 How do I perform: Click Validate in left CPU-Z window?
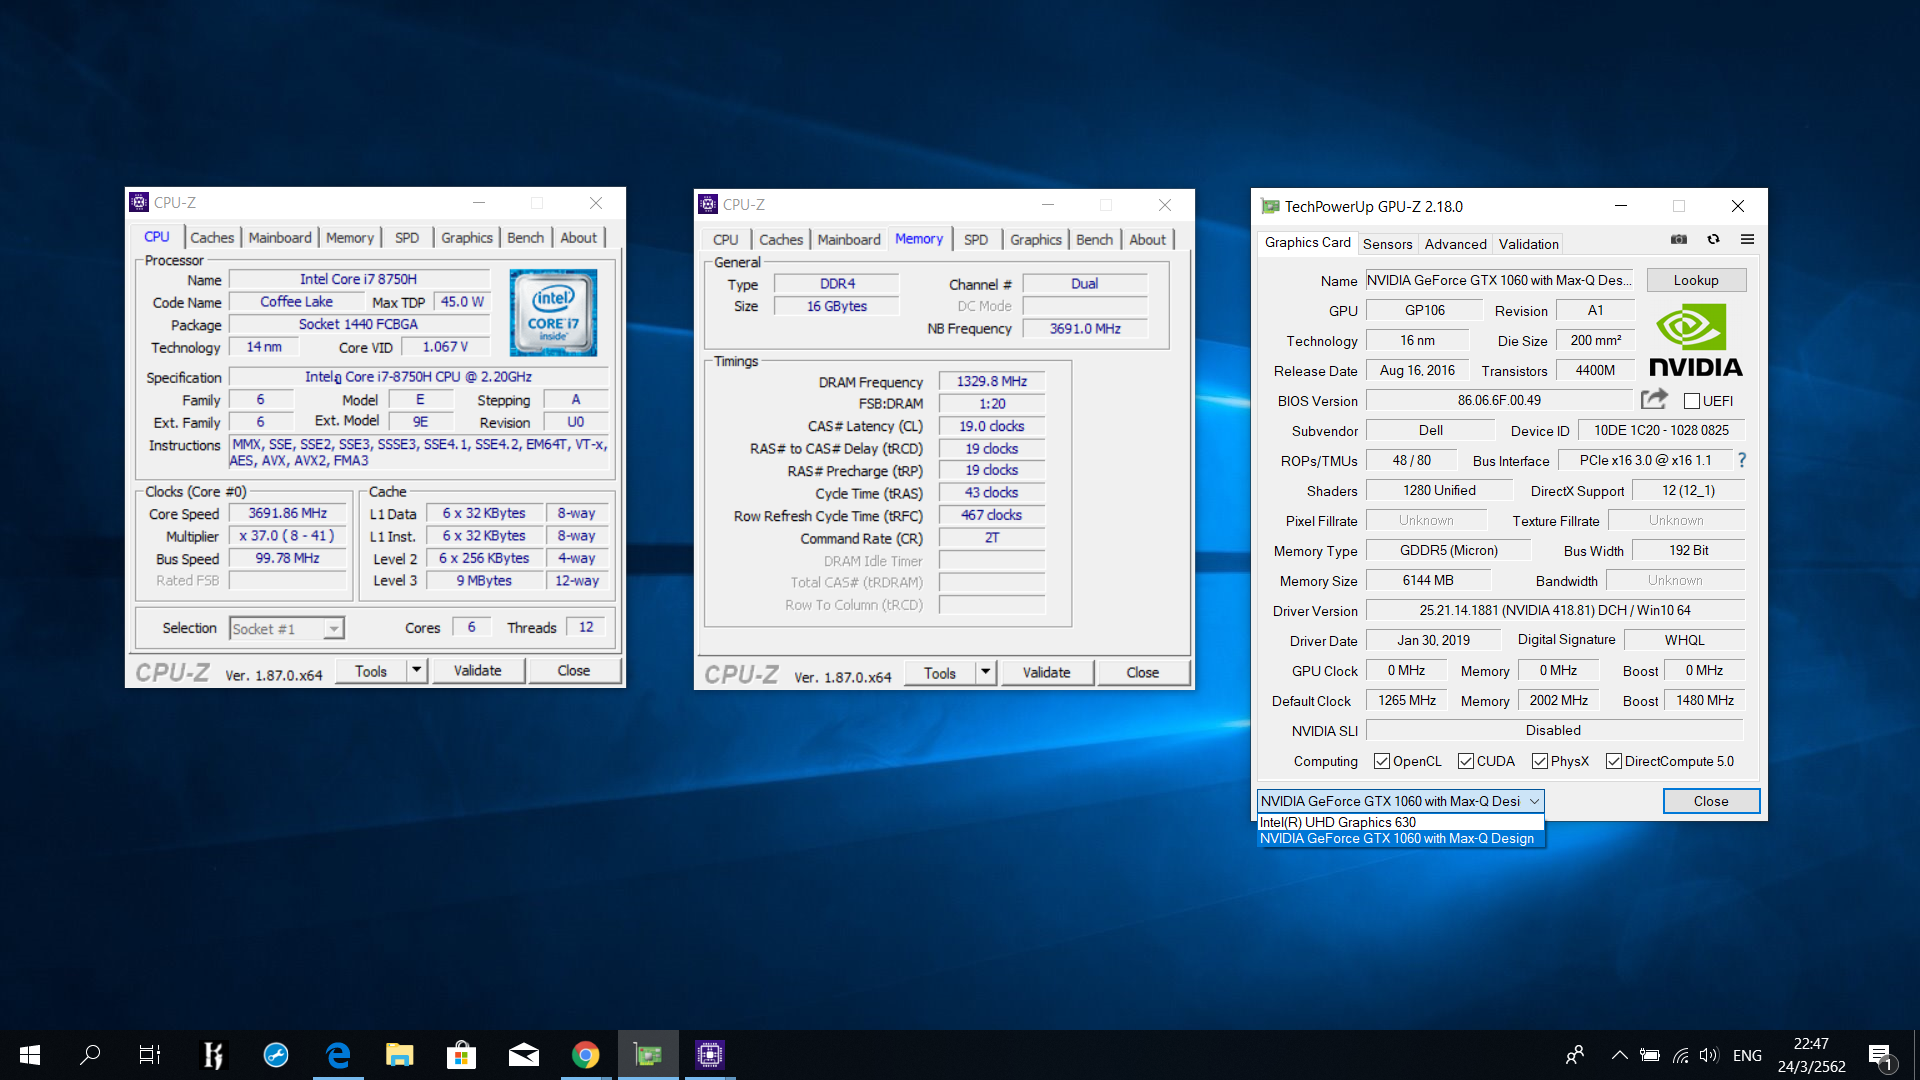click(x=478, y=670)
